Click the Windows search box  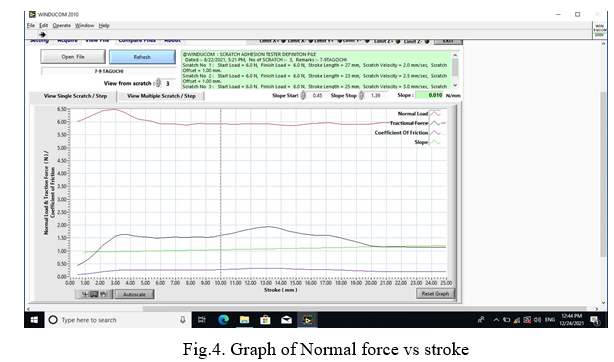117,320
